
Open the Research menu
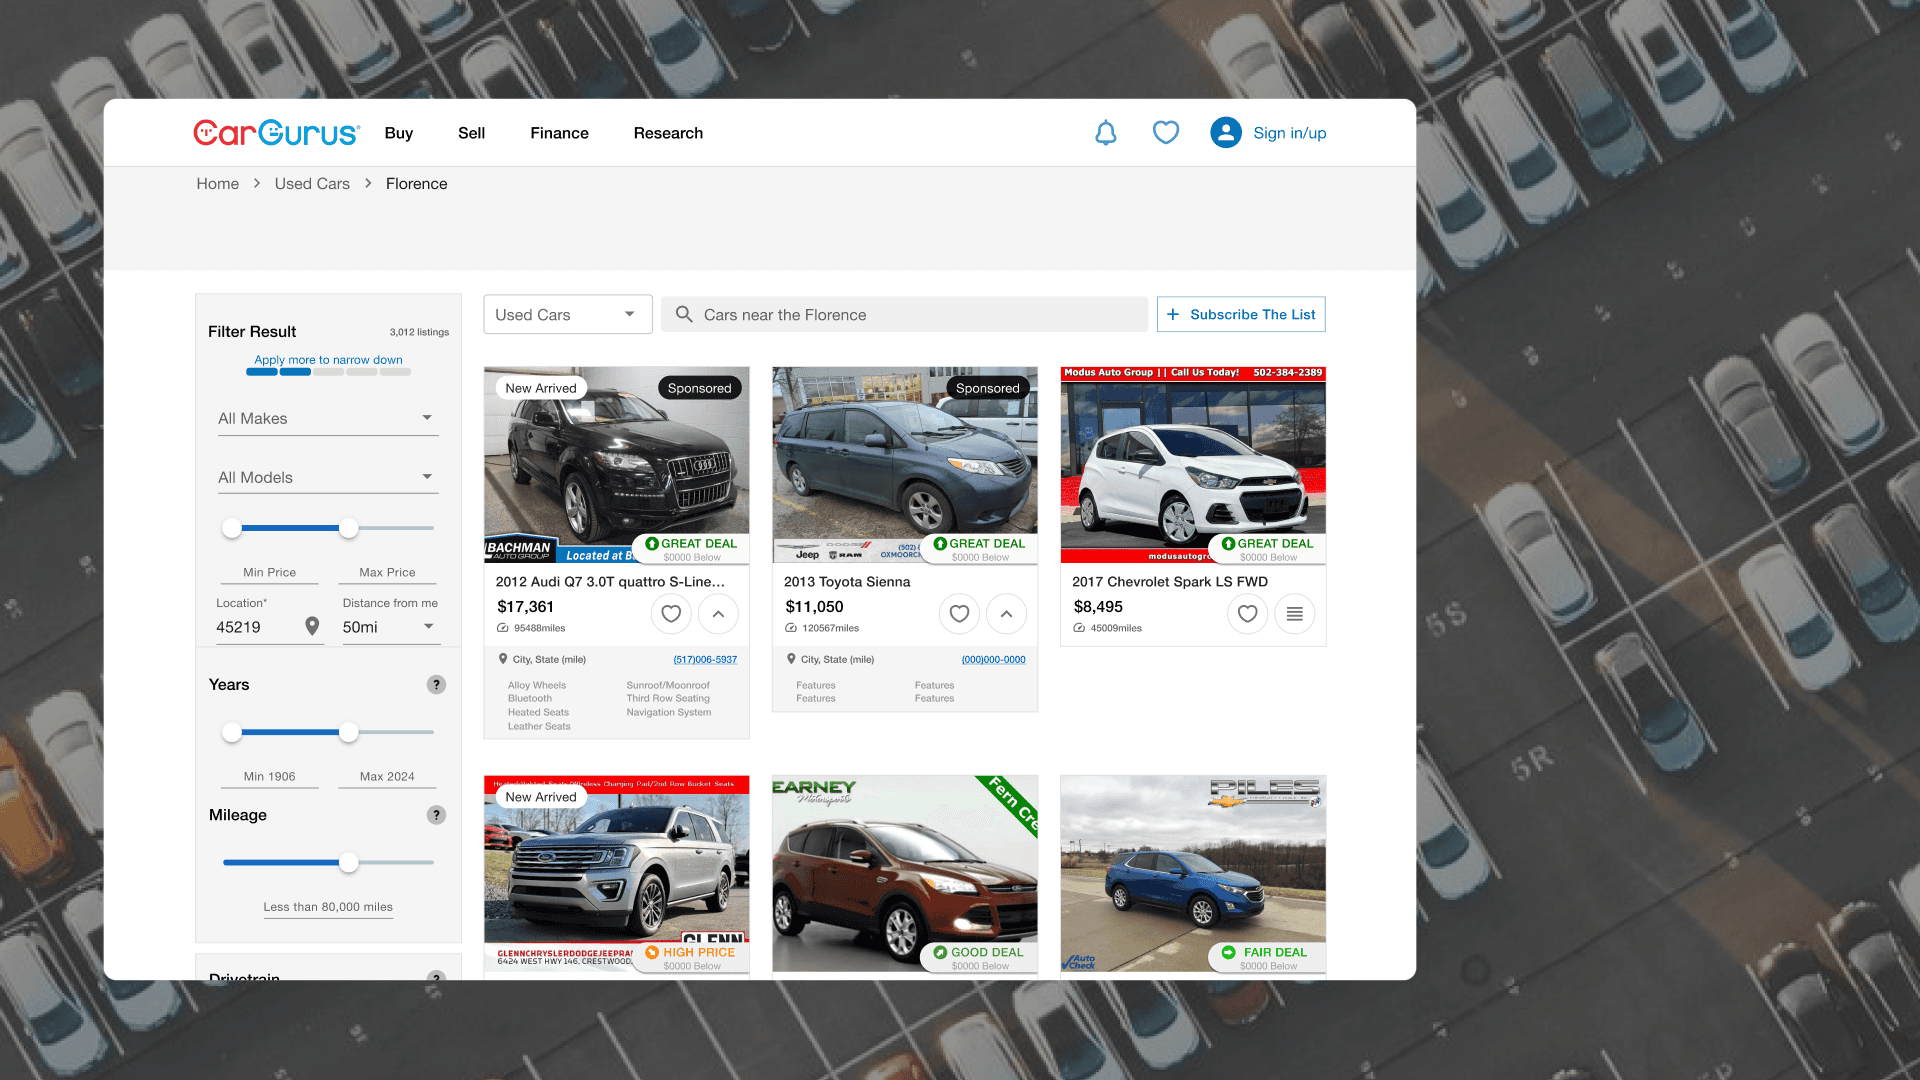(668, 133)
